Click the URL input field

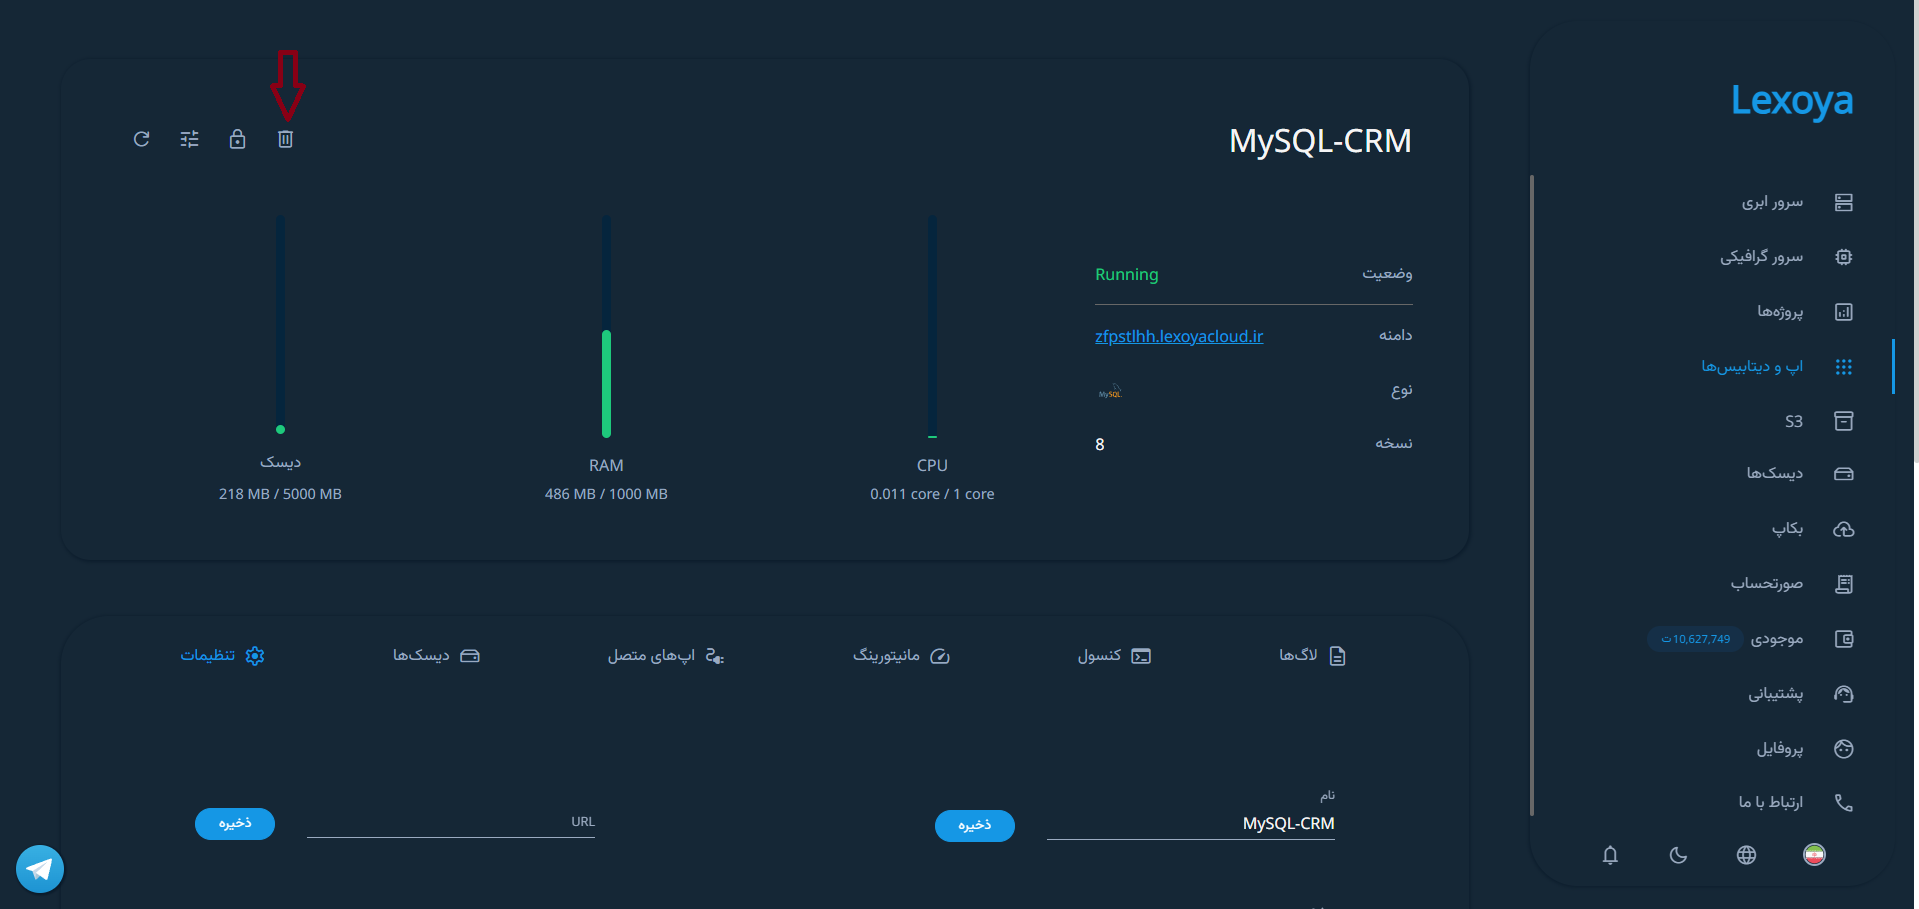(x=451, y=822)
